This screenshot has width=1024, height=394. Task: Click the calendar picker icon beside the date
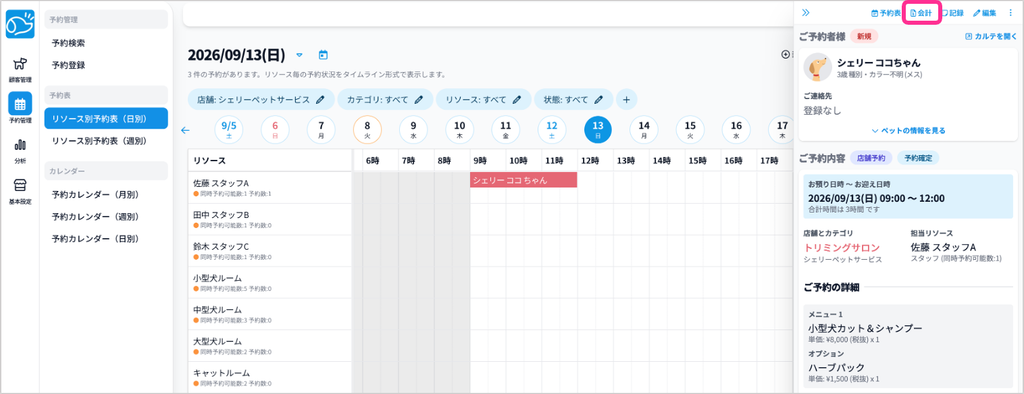[323, 55]
